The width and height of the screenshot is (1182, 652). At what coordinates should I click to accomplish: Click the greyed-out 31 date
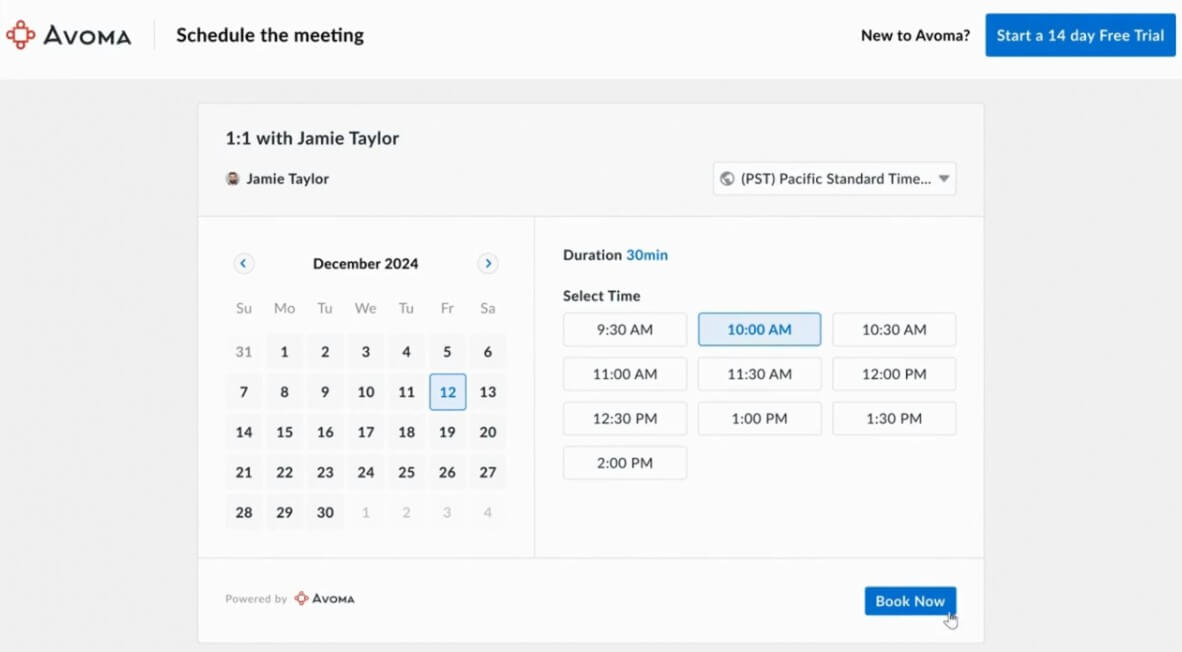pyautogui.click(x=243, y=351)
